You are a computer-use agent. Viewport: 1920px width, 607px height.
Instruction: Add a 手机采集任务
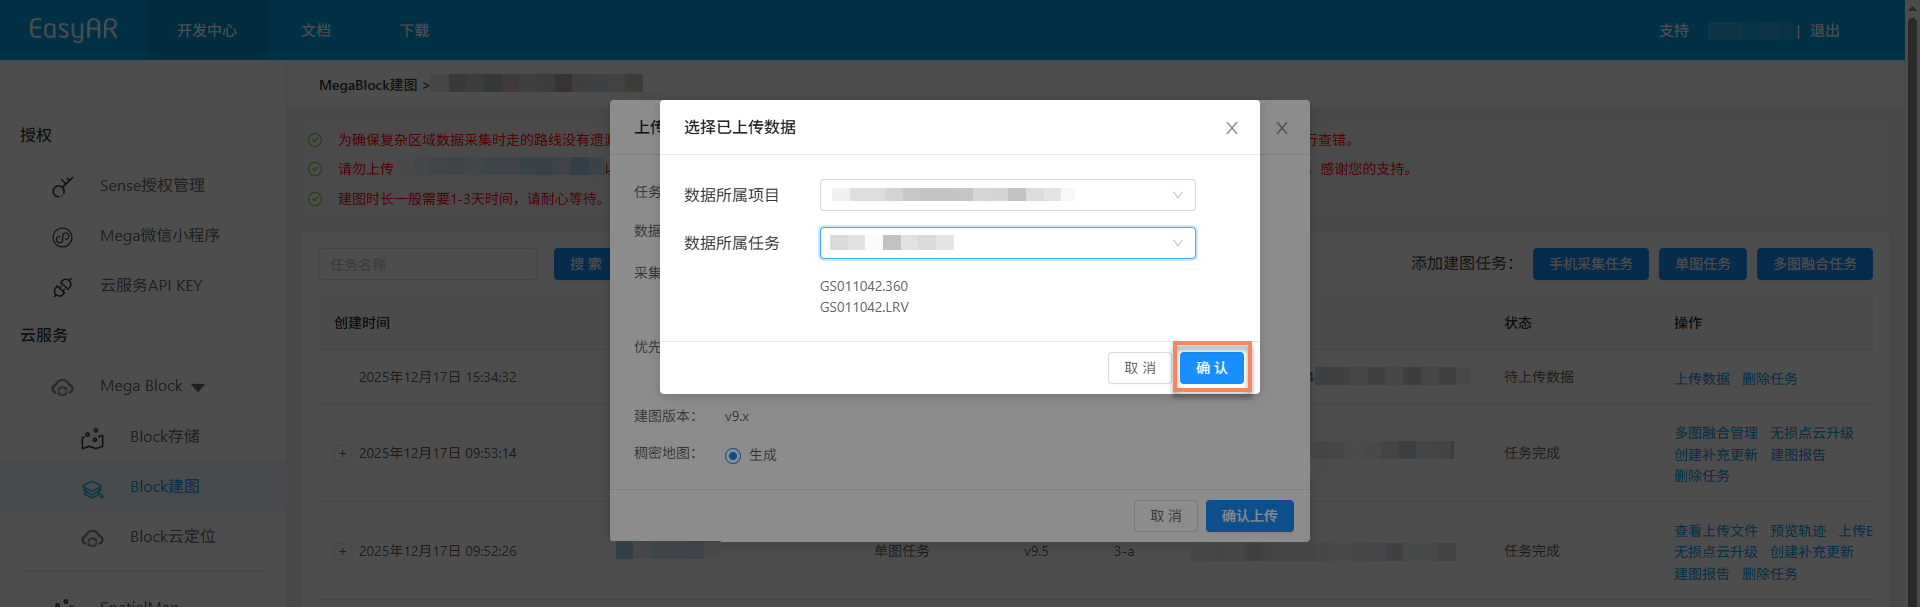(1591, 264)
